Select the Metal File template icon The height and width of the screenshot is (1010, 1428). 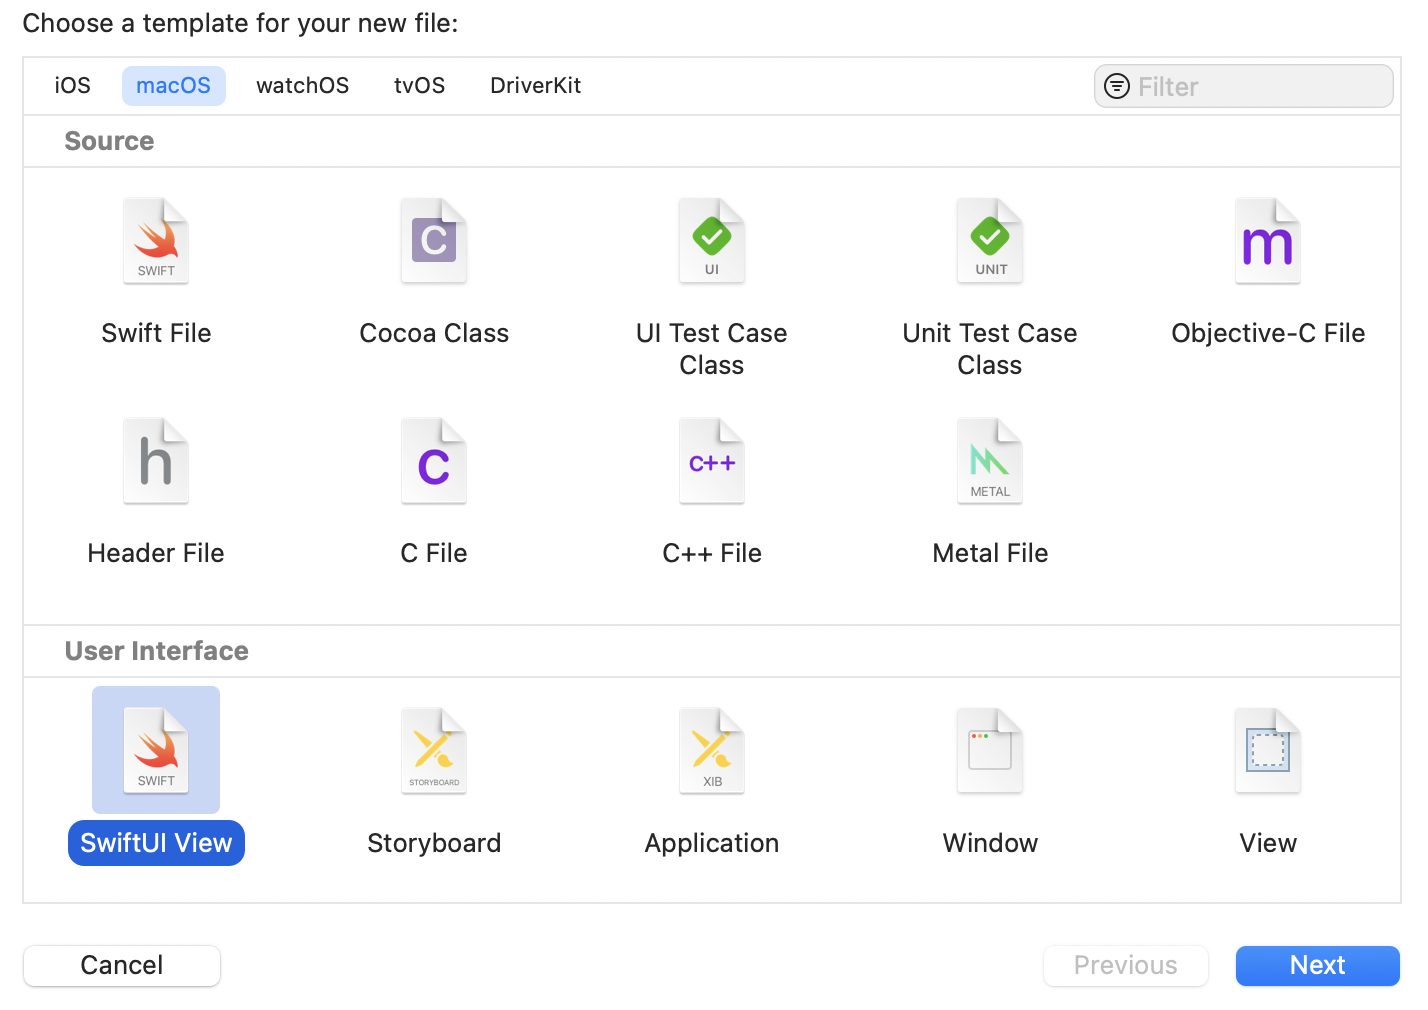pyautogui.click(x=990, y=461)
